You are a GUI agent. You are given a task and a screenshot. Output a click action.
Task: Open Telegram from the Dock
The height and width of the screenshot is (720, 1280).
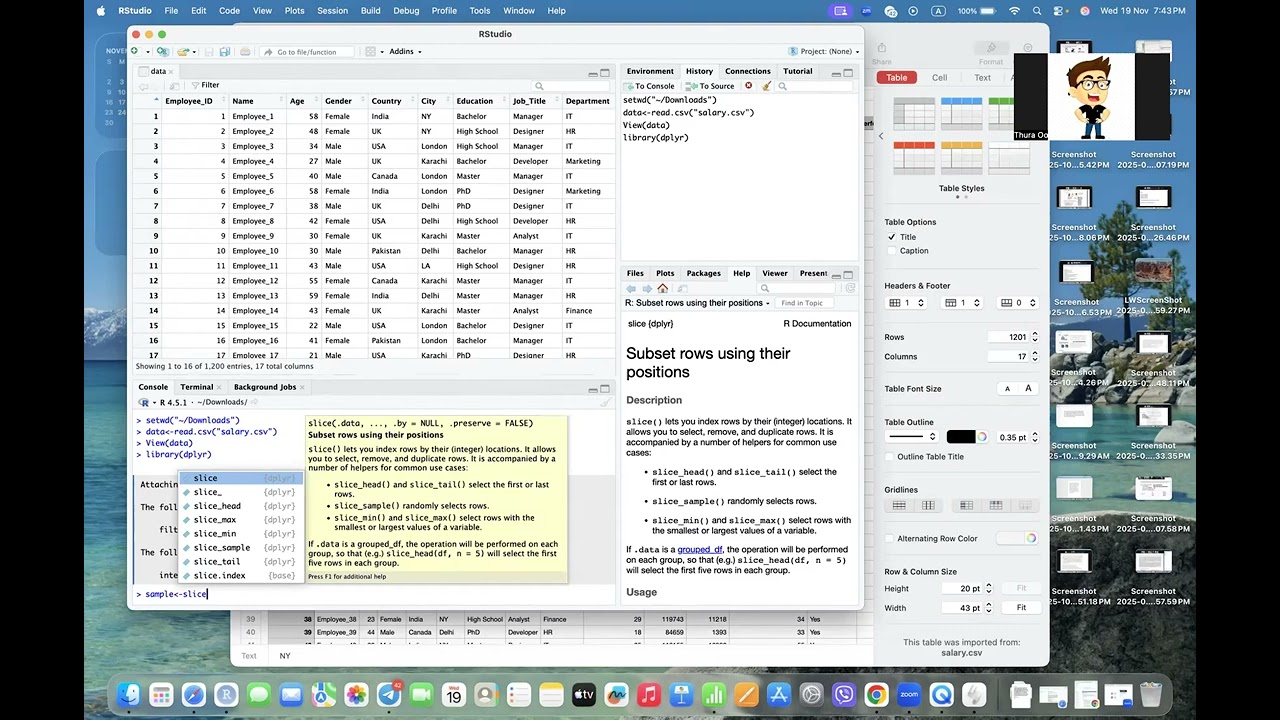click(389, 694)
